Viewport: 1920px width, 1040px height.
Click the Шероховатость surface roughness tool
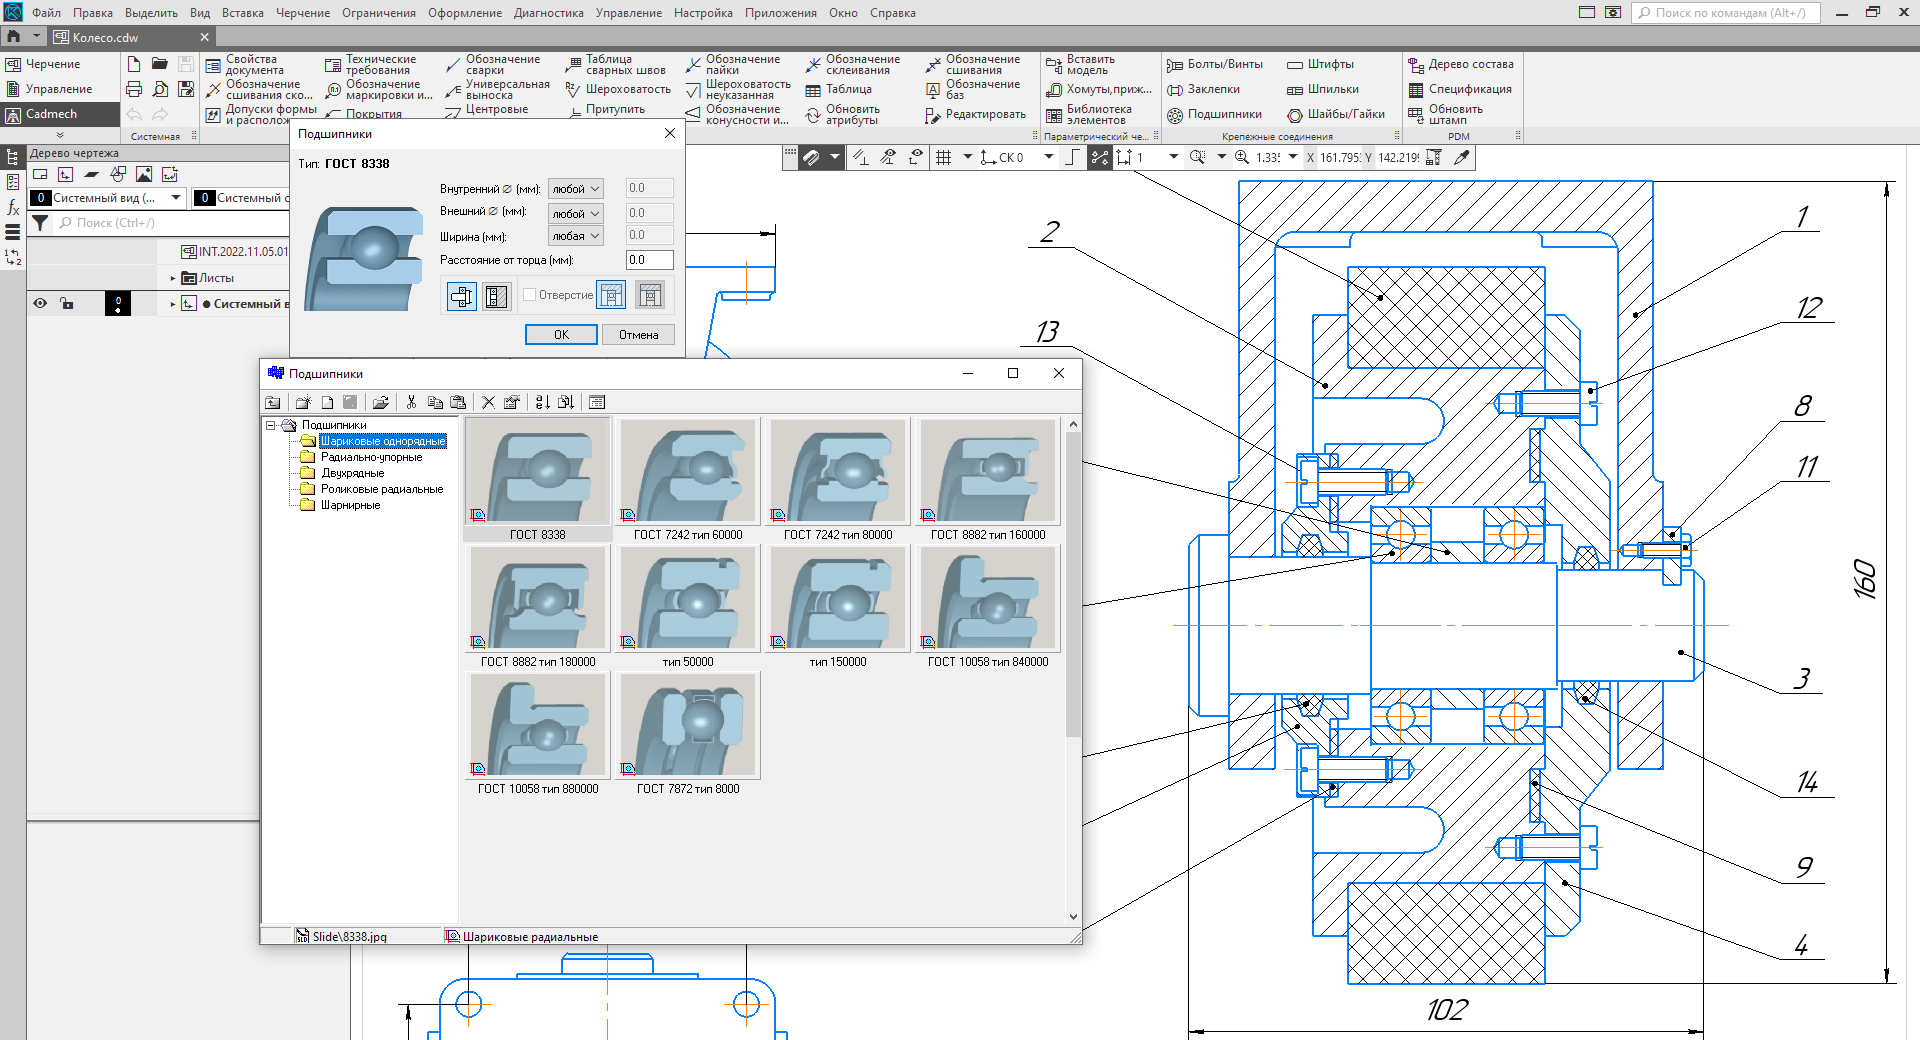coord(618,89)
